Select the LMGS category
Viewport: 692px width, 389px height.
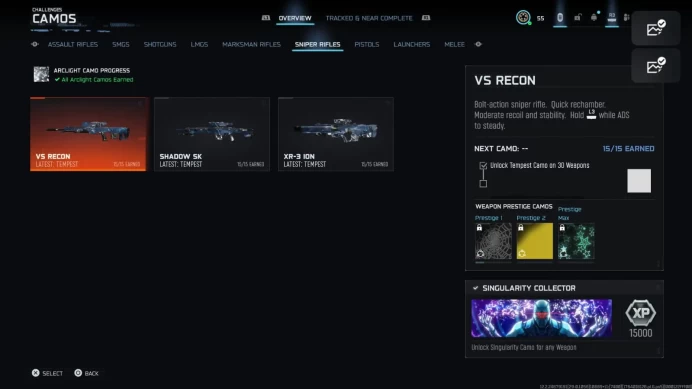pos(199,45)
